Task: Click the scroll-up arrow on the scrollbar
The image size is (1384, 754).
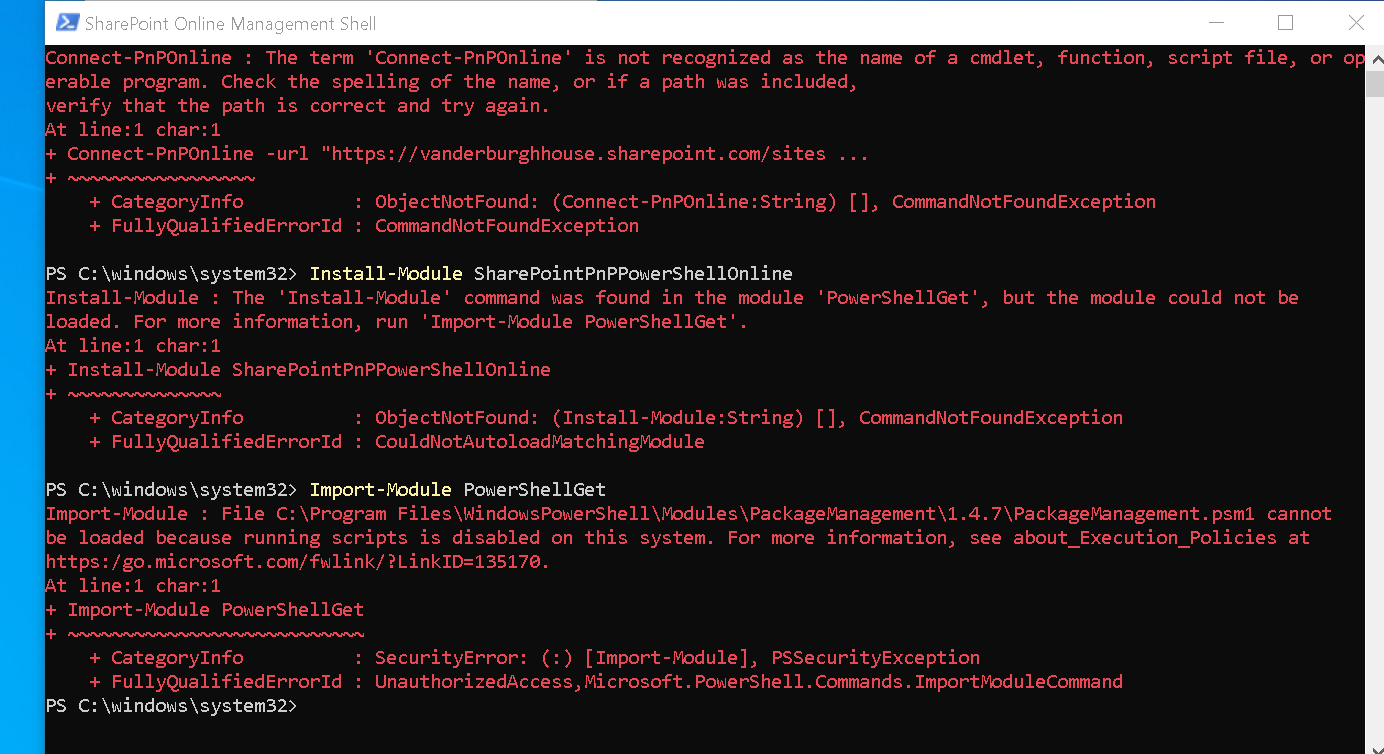Action: [x=1374, y=60]
